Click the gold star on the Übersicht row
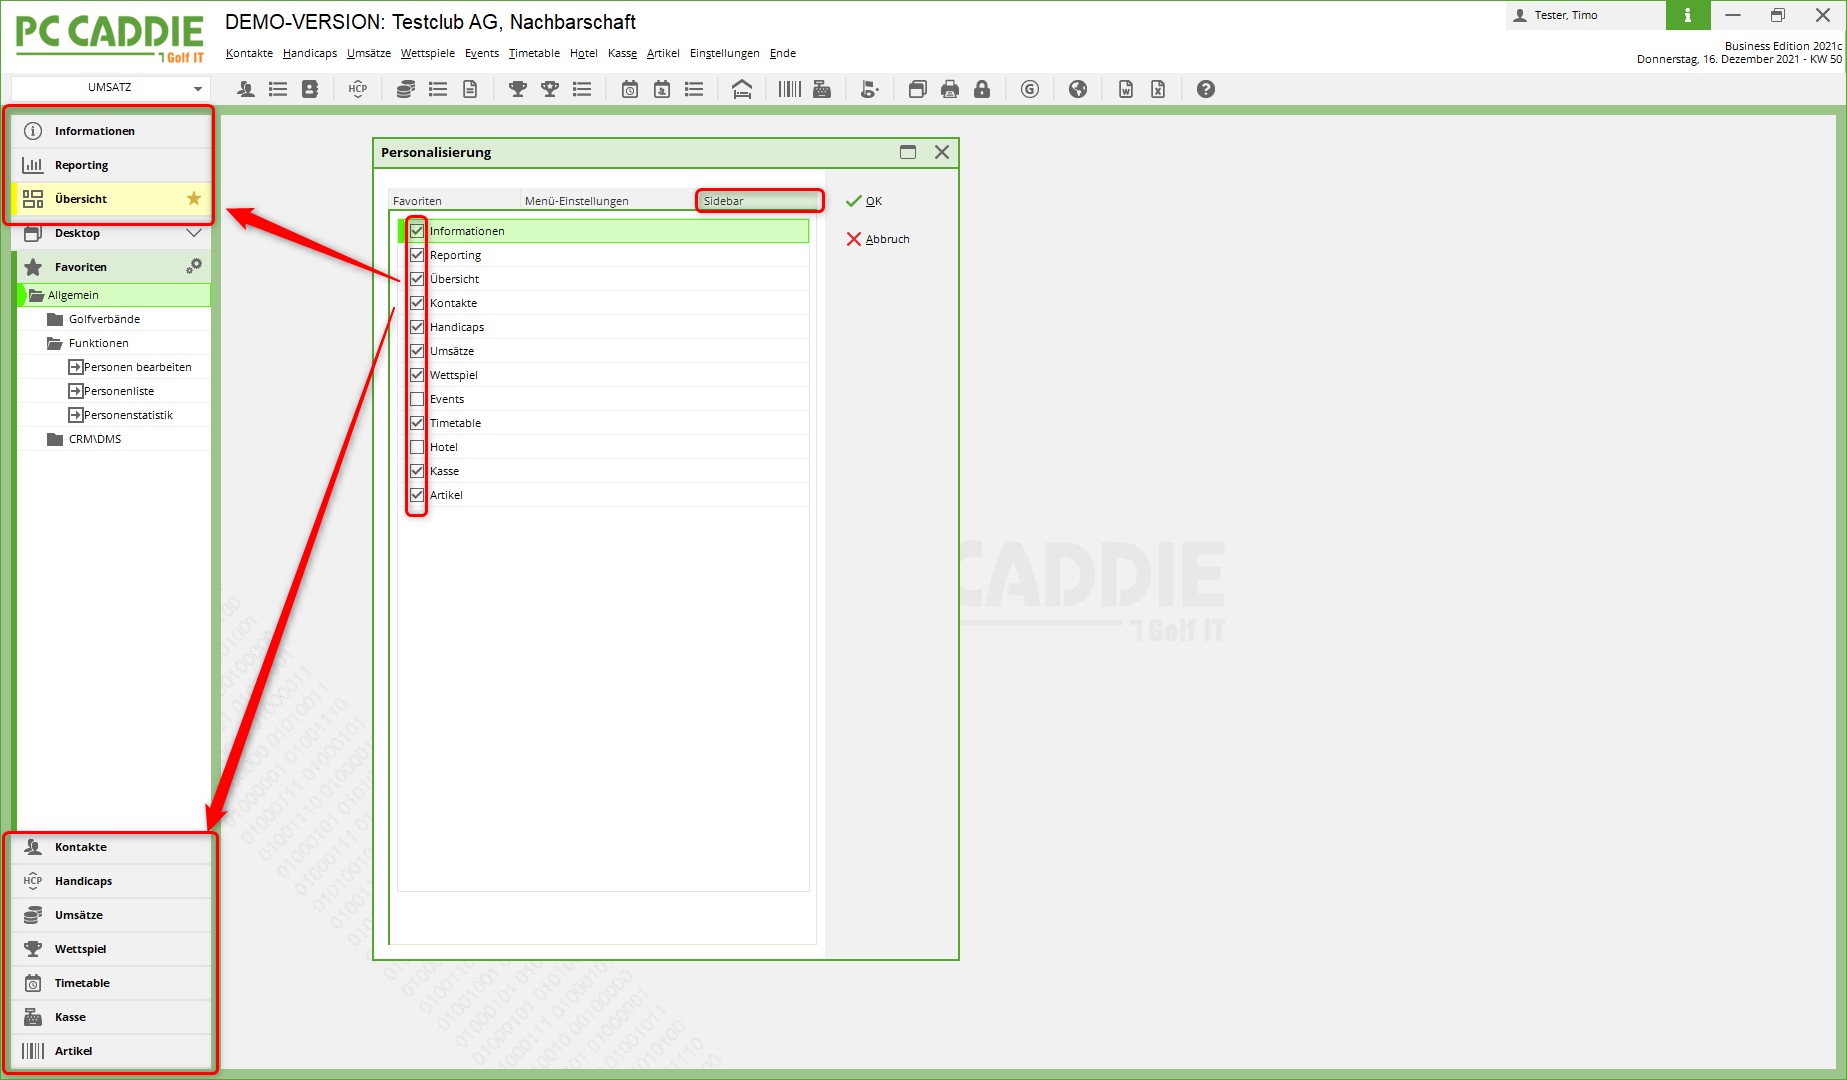 [x=194, y=198]
